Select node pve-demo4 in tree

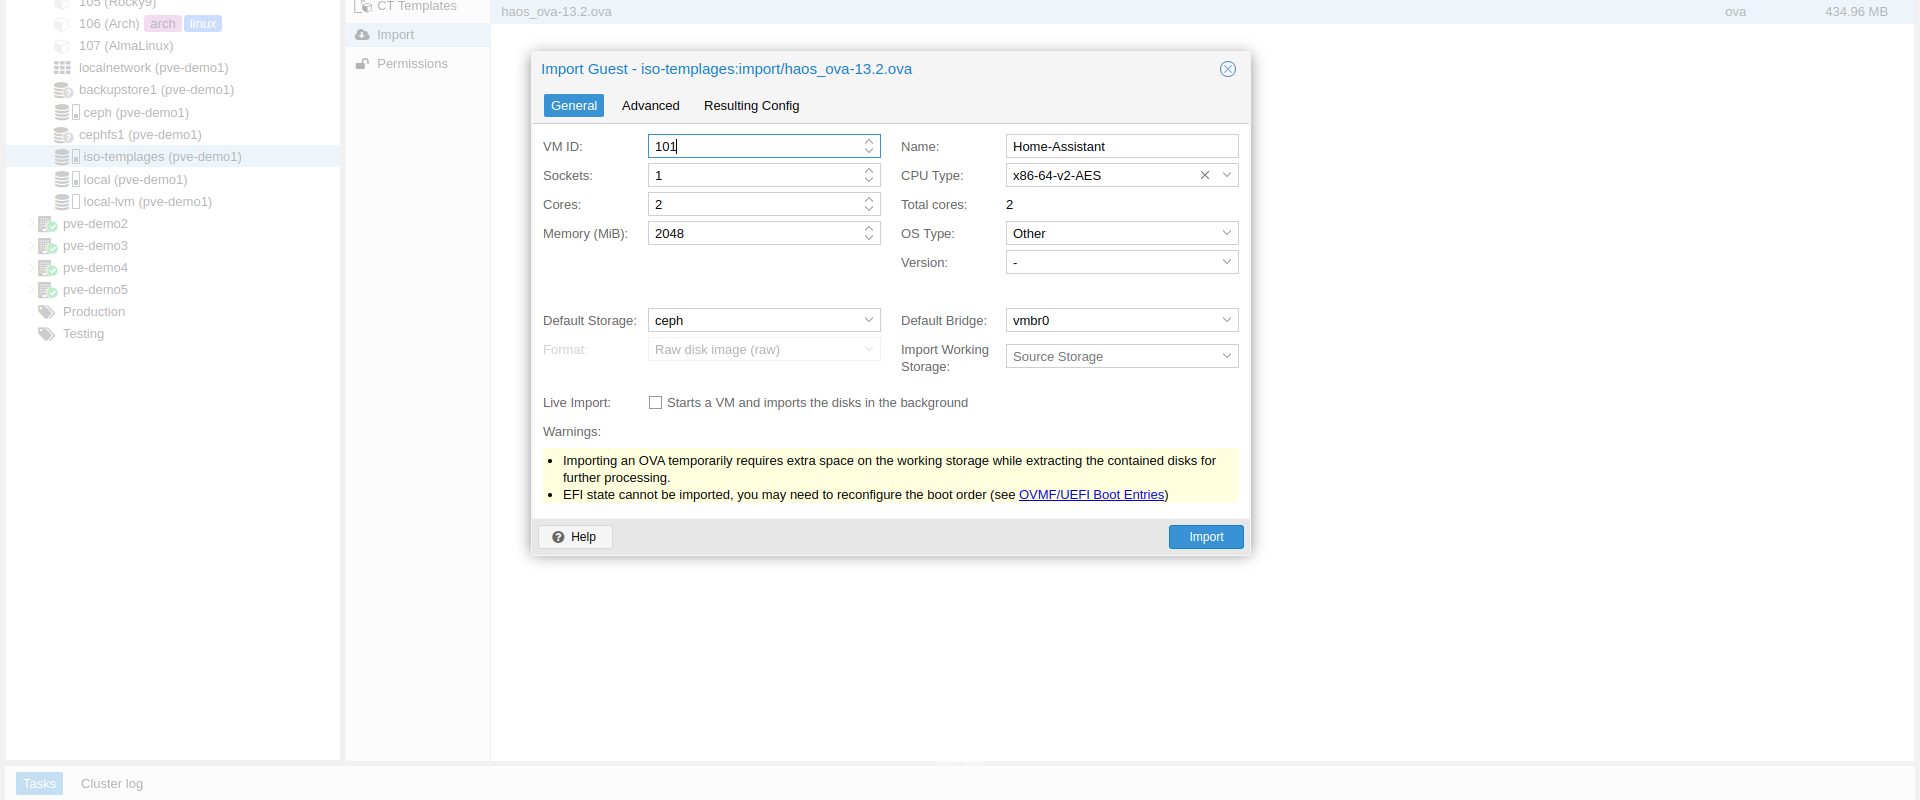(x=95, y=268)
